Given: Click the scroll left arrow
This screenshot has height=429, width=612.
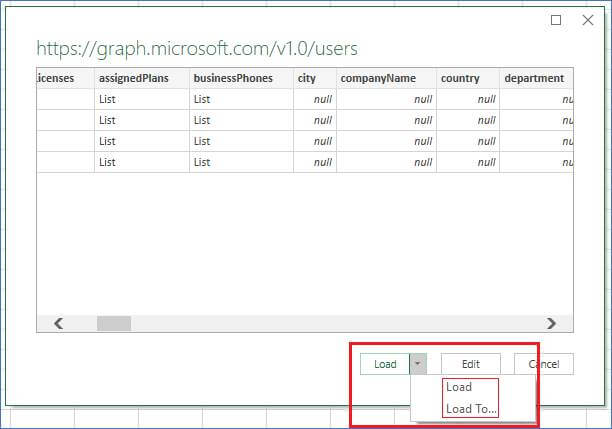Looking at the screenshot, I should click(59, 323).
